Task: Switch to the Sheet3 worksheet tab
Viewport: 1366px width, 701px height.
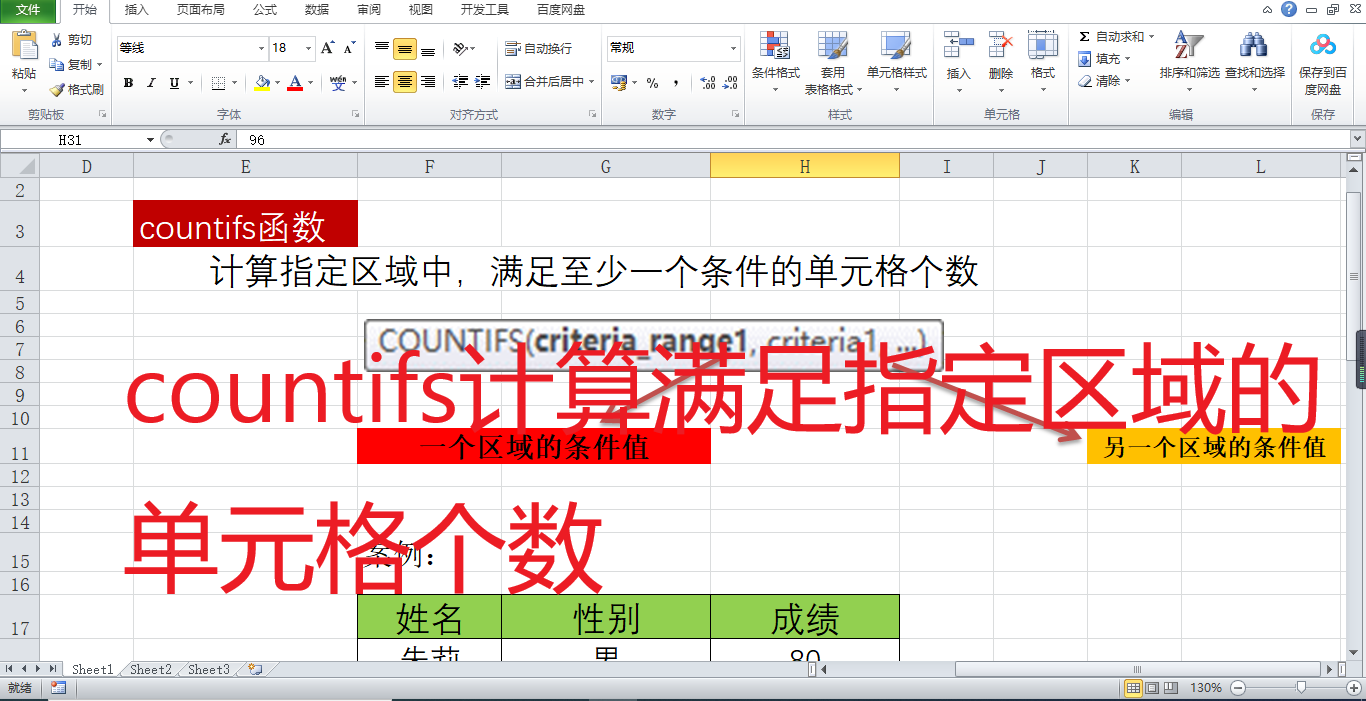Action: (209, 669)
